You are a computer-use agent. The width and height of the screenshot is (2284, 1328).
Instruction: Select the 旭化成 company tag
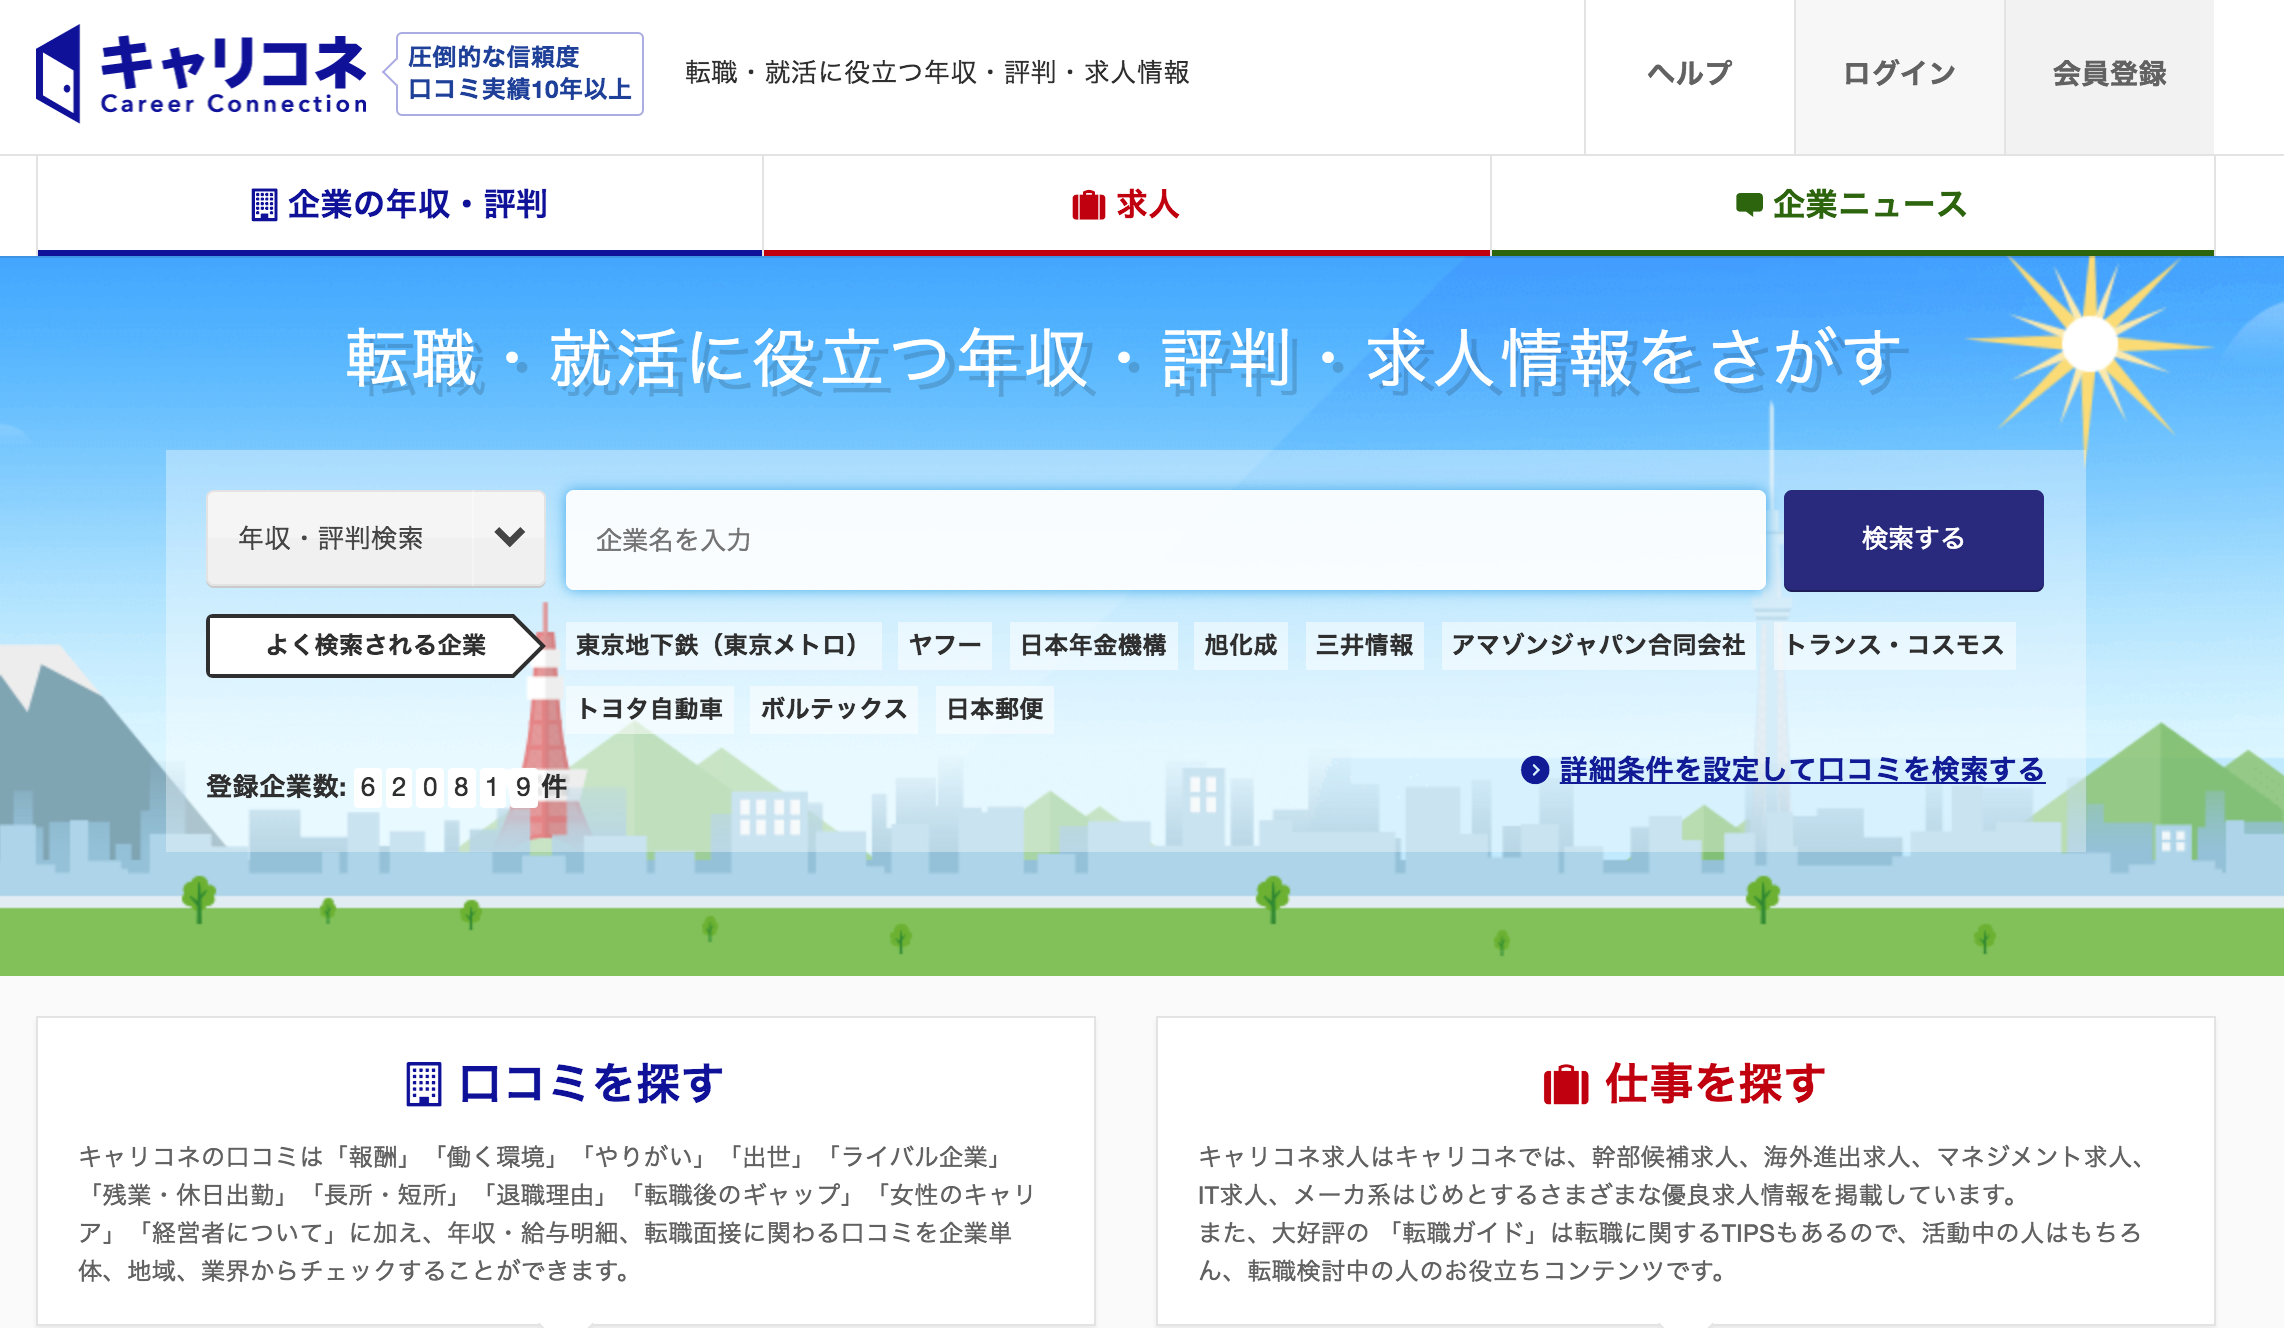pos(1241,645)
